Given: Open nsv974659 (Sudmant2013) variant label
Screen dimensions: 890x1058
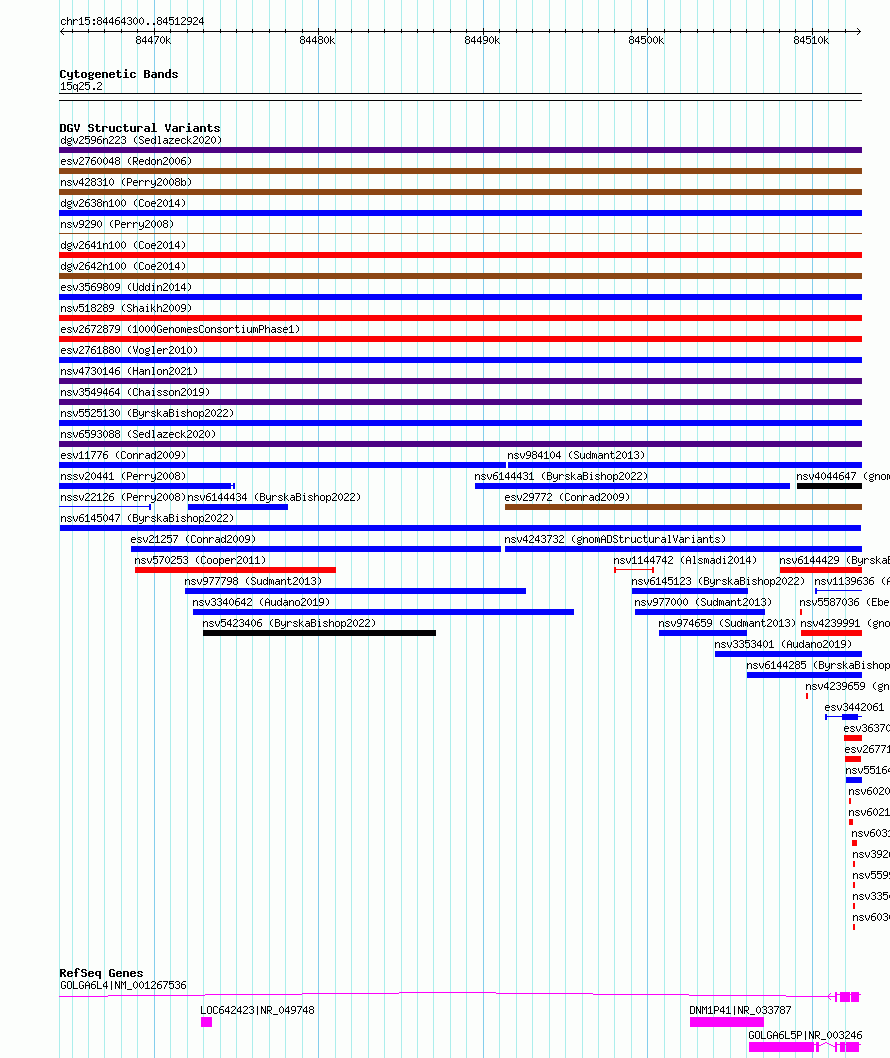Looking at the screenshot, I should (727, 623).
